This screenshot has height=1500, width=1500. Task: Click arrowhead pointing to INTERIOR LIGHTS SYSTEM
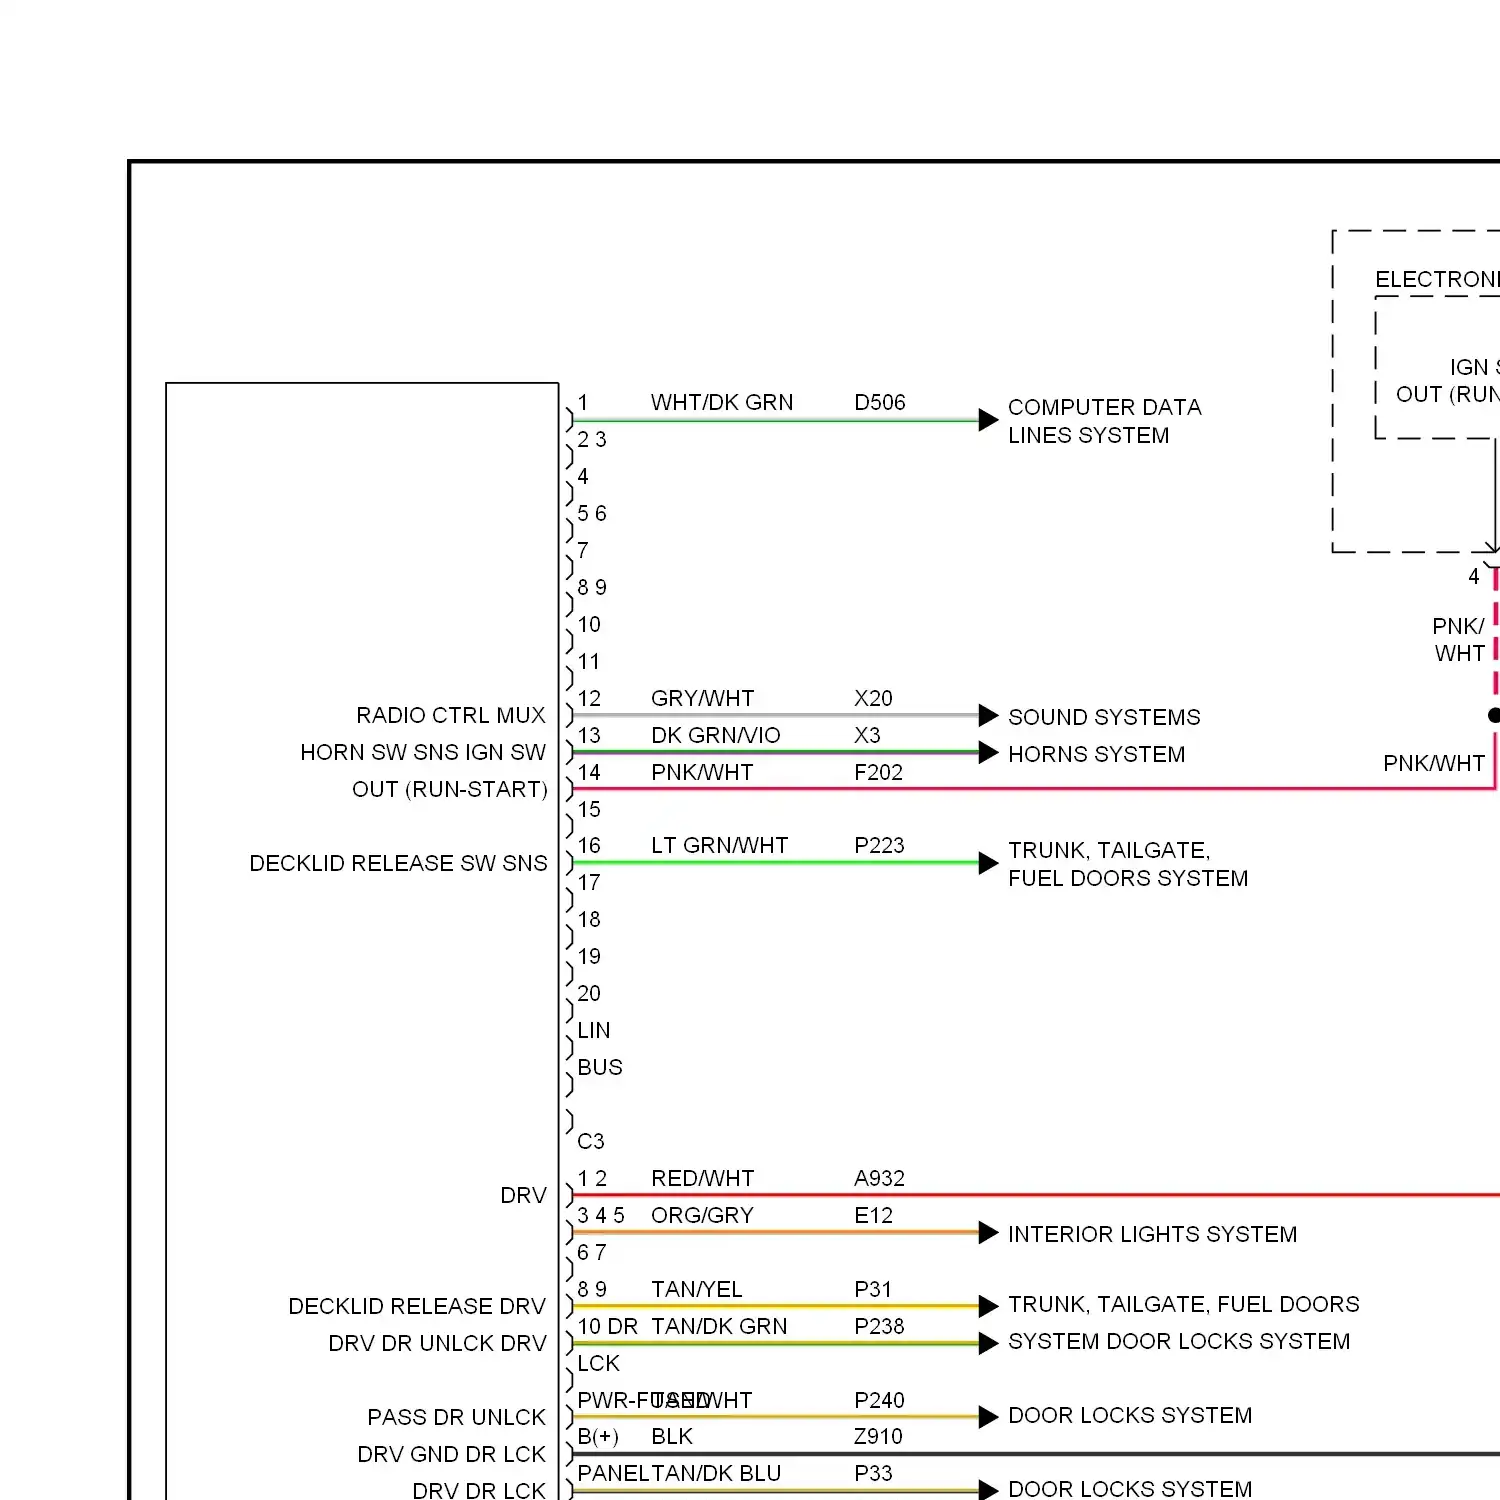tap(989, 1232)
